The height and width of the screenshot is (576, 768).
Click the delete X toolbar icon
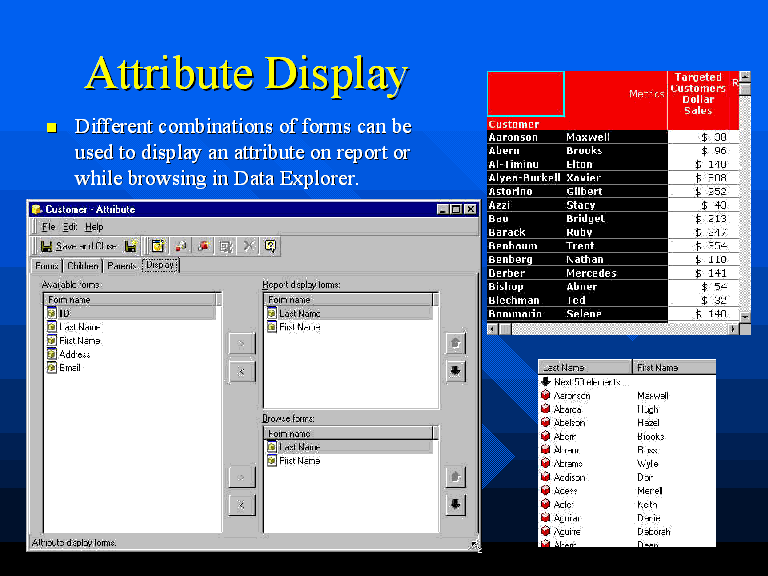[248, 246]
